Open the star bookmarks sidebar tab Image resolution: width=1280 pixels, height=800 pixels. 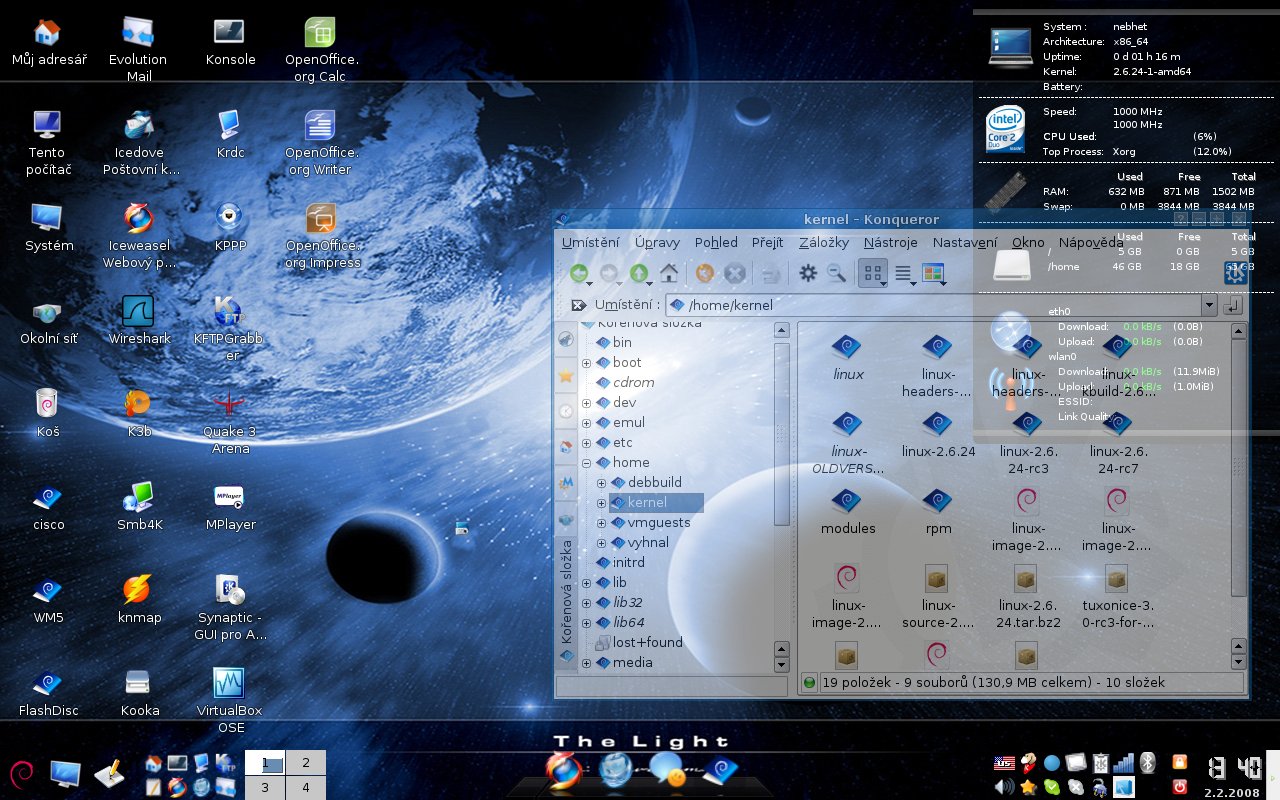coord(566,376)
